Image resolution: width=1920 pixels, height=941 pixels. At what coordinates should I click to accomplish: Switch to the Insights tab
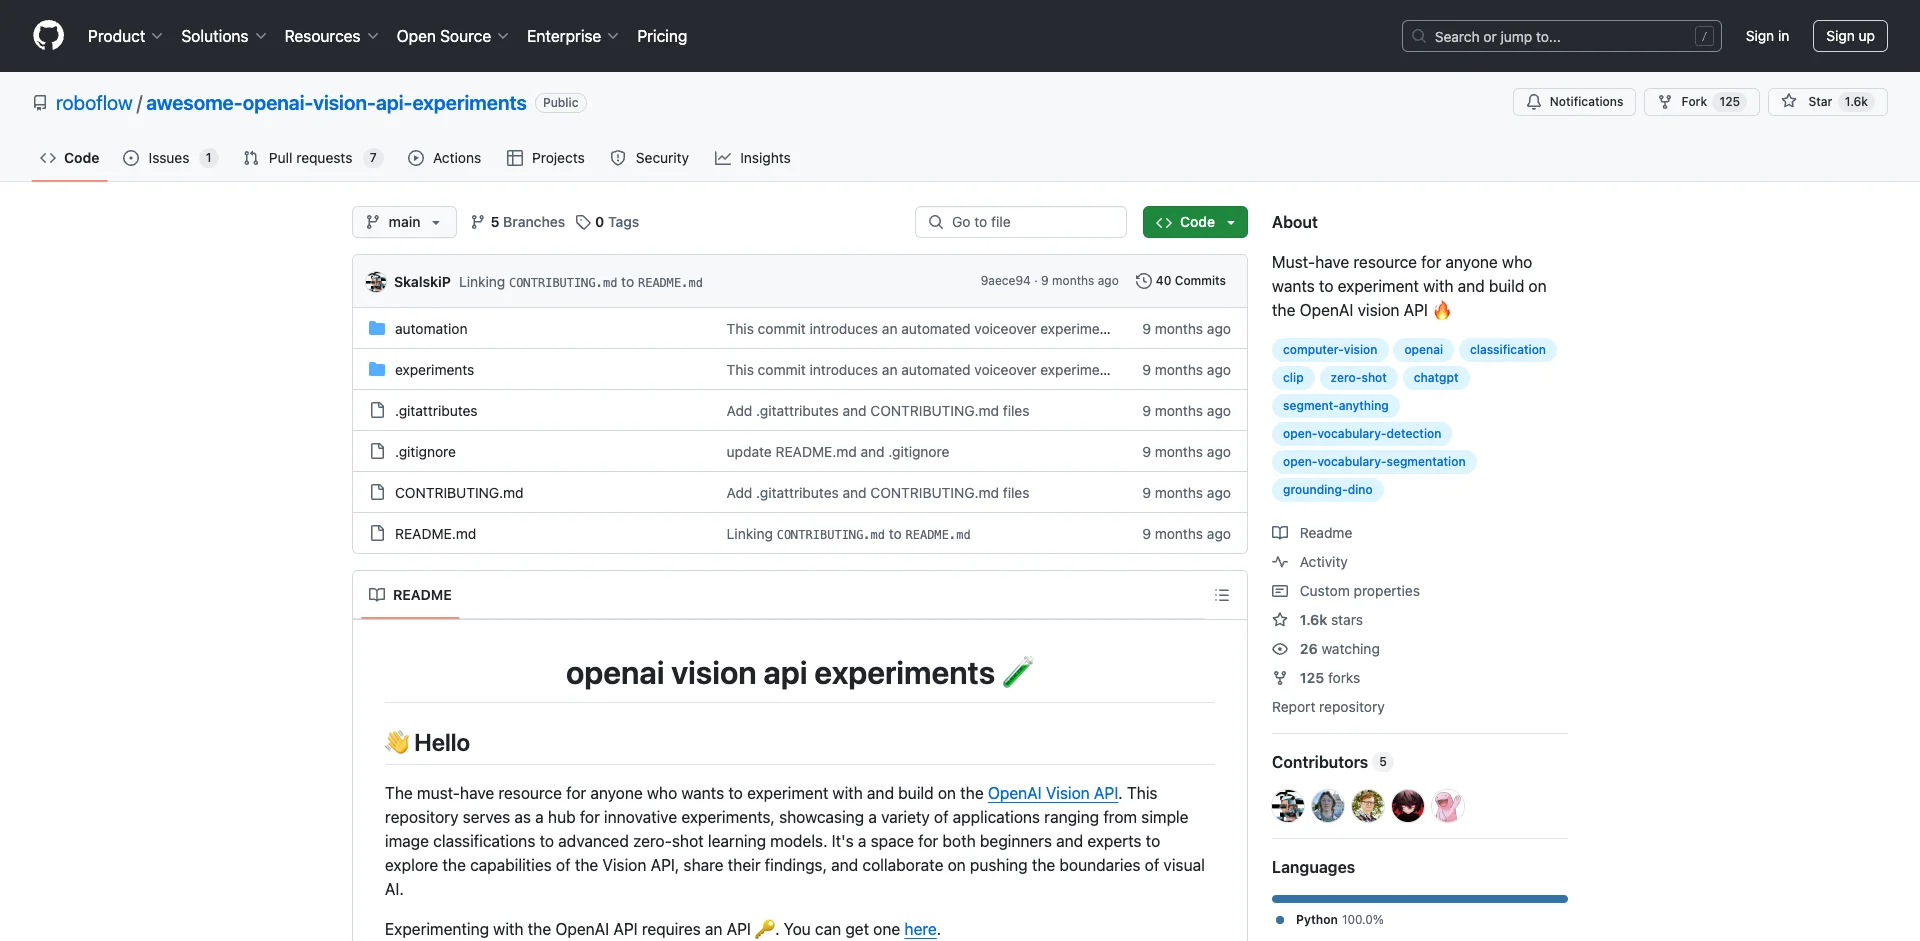[753, 158]
